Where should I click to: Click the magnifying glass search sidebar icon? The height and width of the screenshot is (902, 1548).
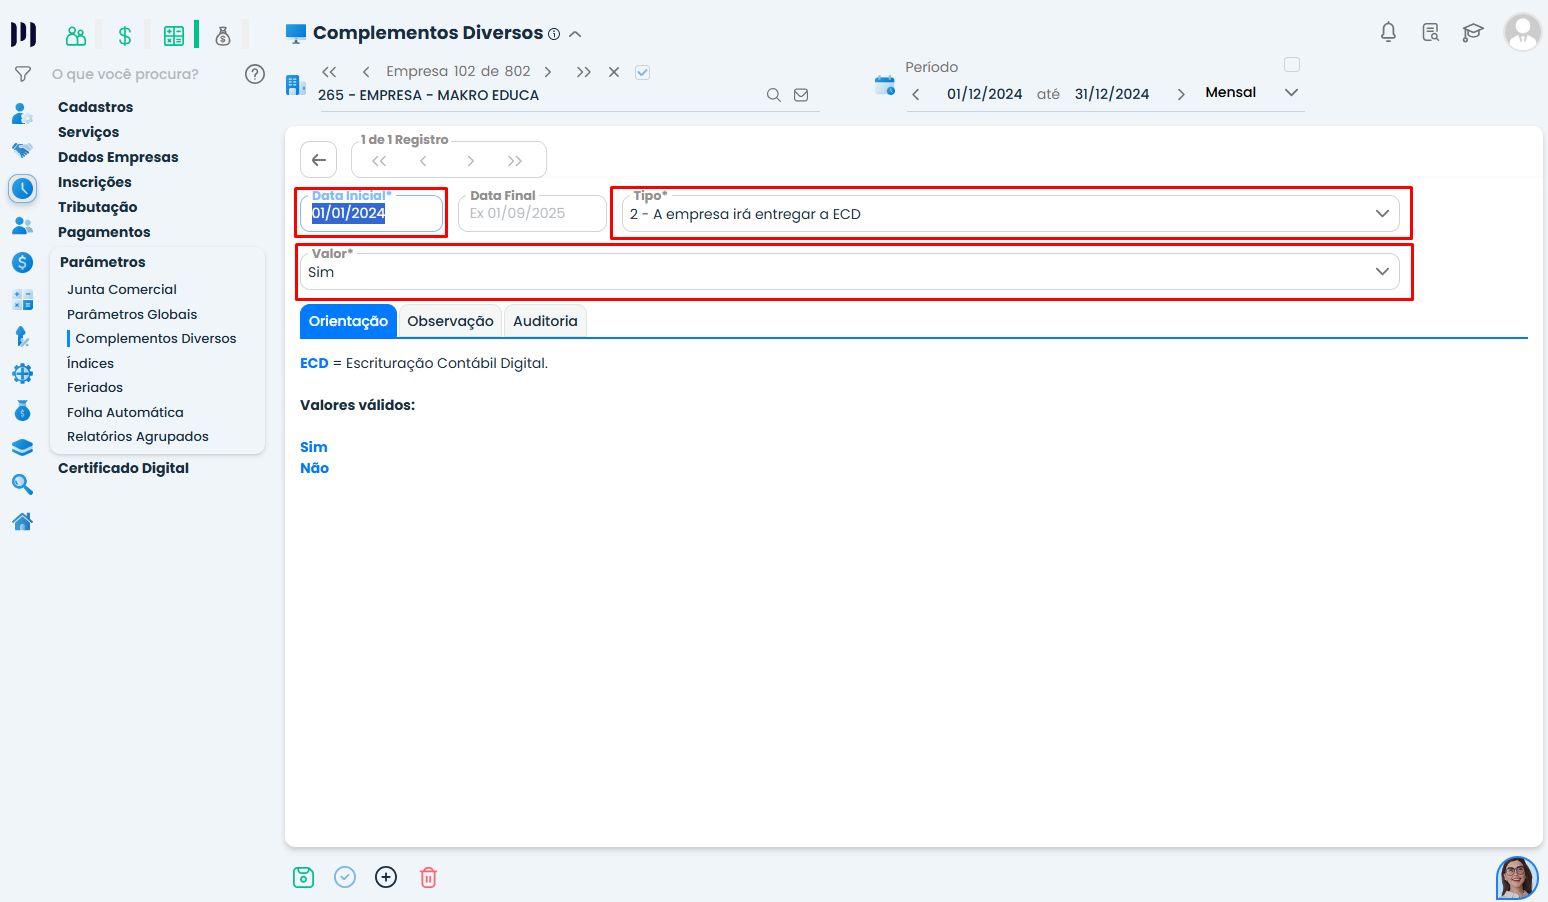click(x=22, y=484)
